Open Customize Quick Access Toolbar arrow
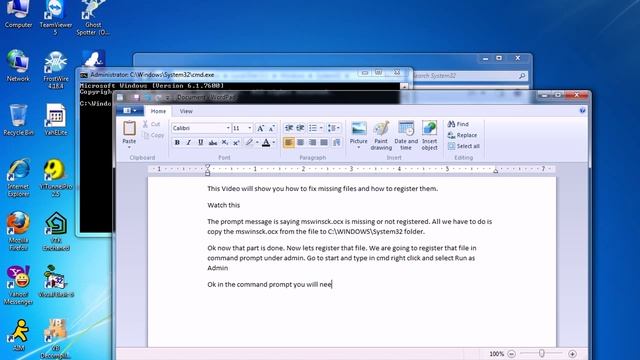Screen dimensions: 640x360 (x=168, y=98)
